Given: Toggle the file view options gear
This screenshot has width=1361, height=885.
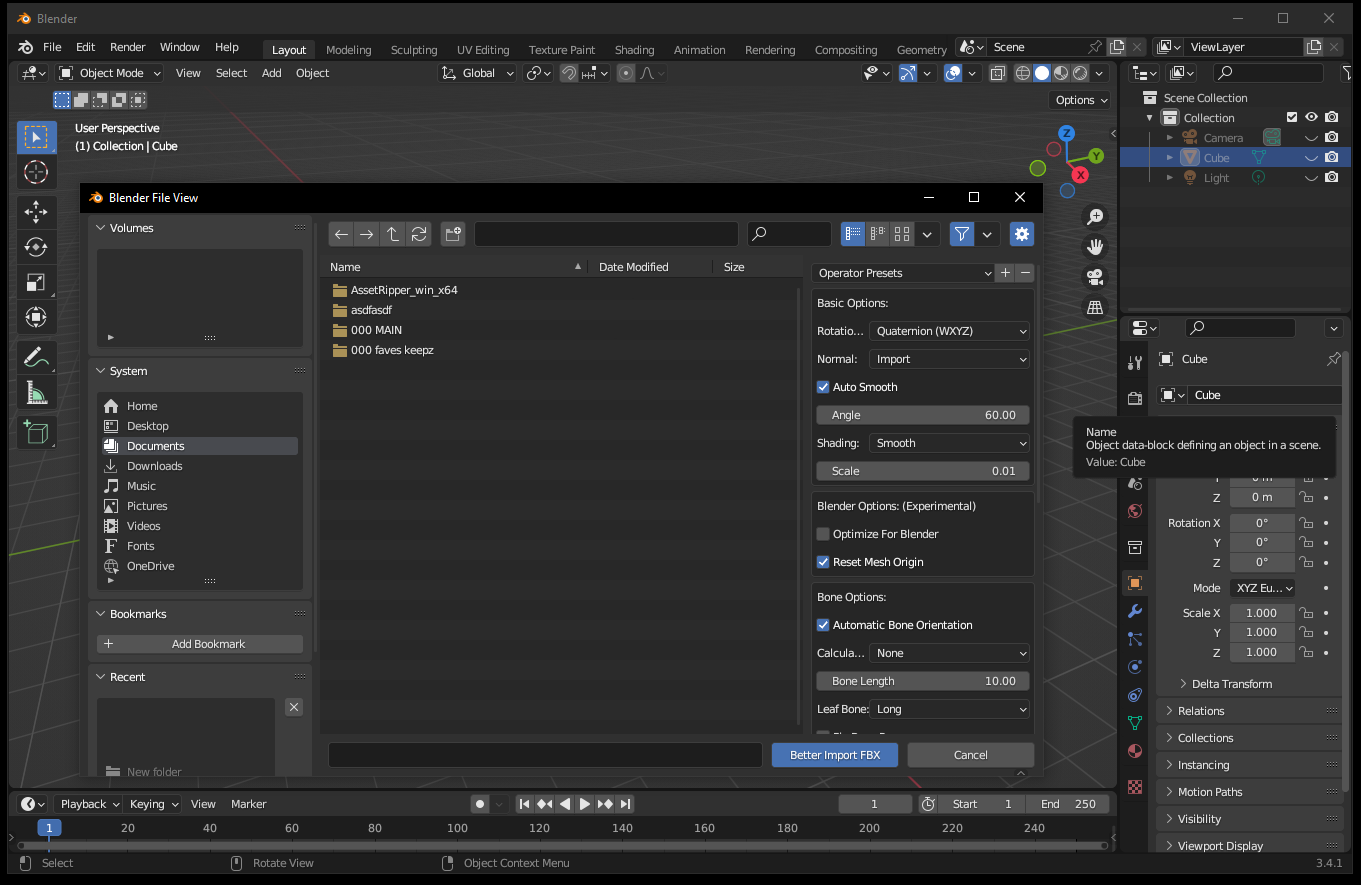Looking at the screenshot, I should (1021, 234).
